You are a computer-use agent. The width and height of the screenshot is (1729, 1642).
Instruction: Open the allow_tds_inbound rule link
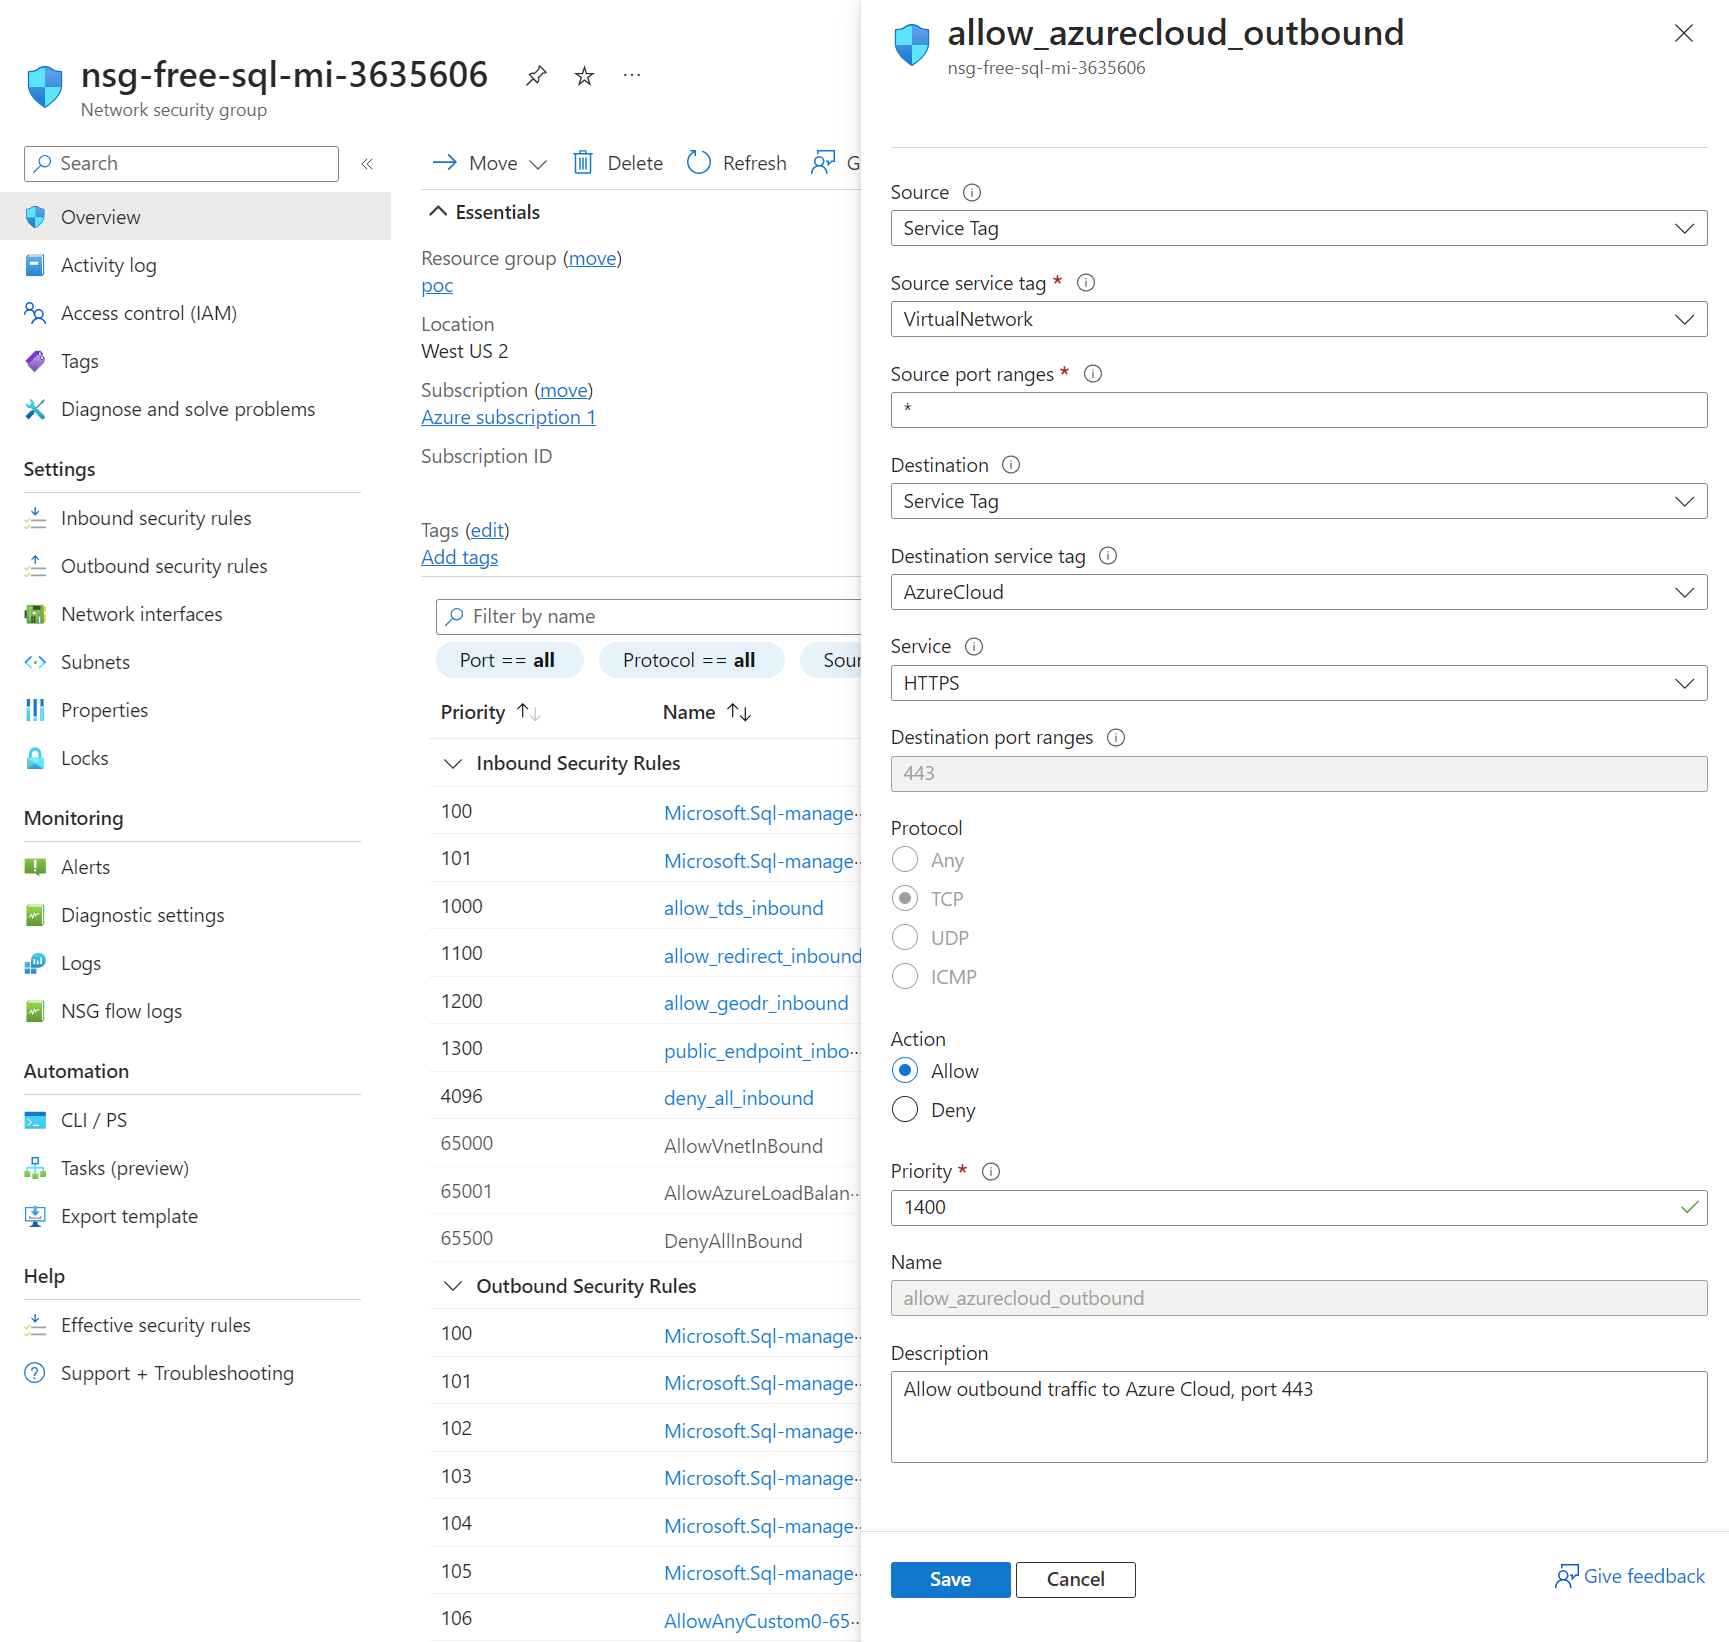click(x=743, y=908)
